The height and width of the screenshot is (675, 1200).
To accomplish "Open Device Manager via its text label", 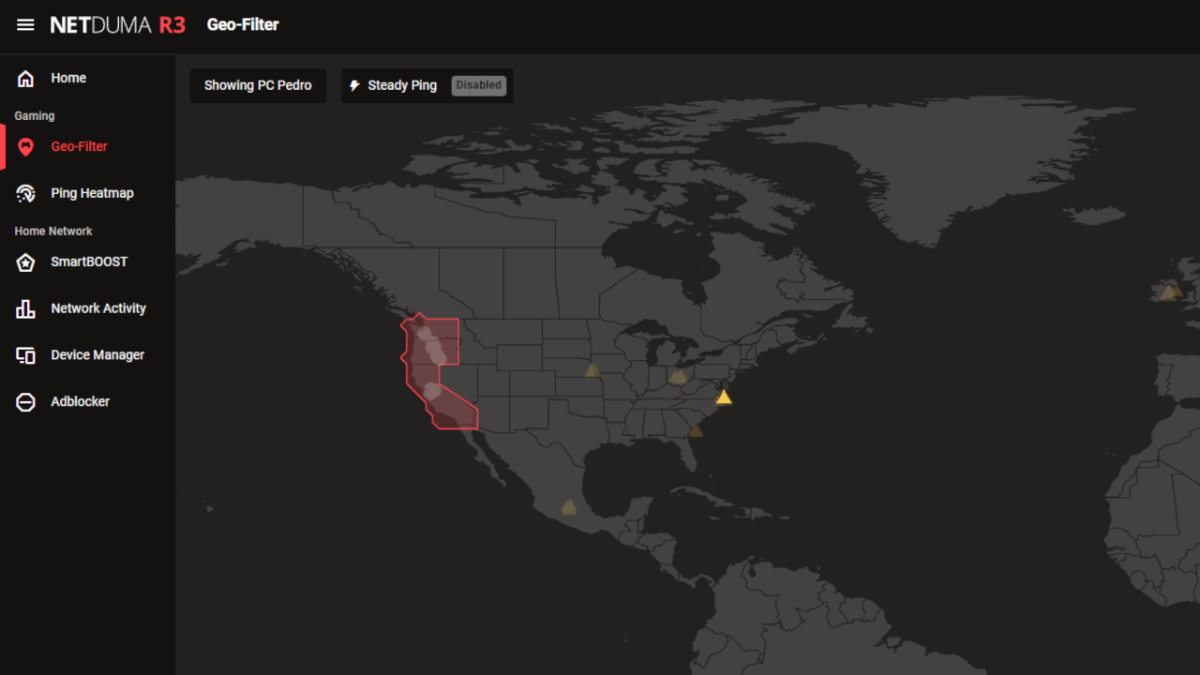I will pyautogui.click(x=97, y=355).
